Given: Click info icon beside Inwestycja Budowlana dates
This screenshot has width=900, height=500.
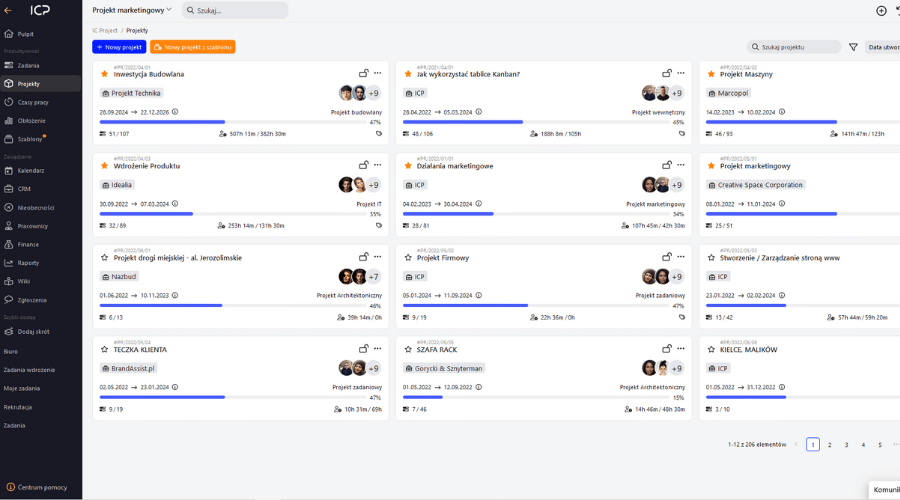Looking at the screenshot, I should (175, 112).
